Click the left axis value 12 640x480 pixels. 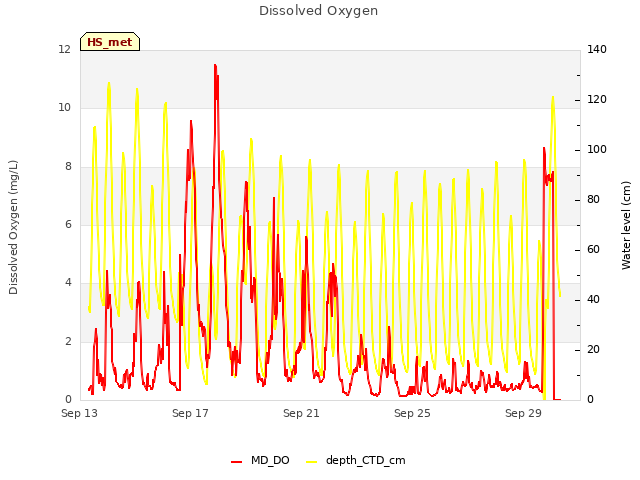(x=64, y=50)
